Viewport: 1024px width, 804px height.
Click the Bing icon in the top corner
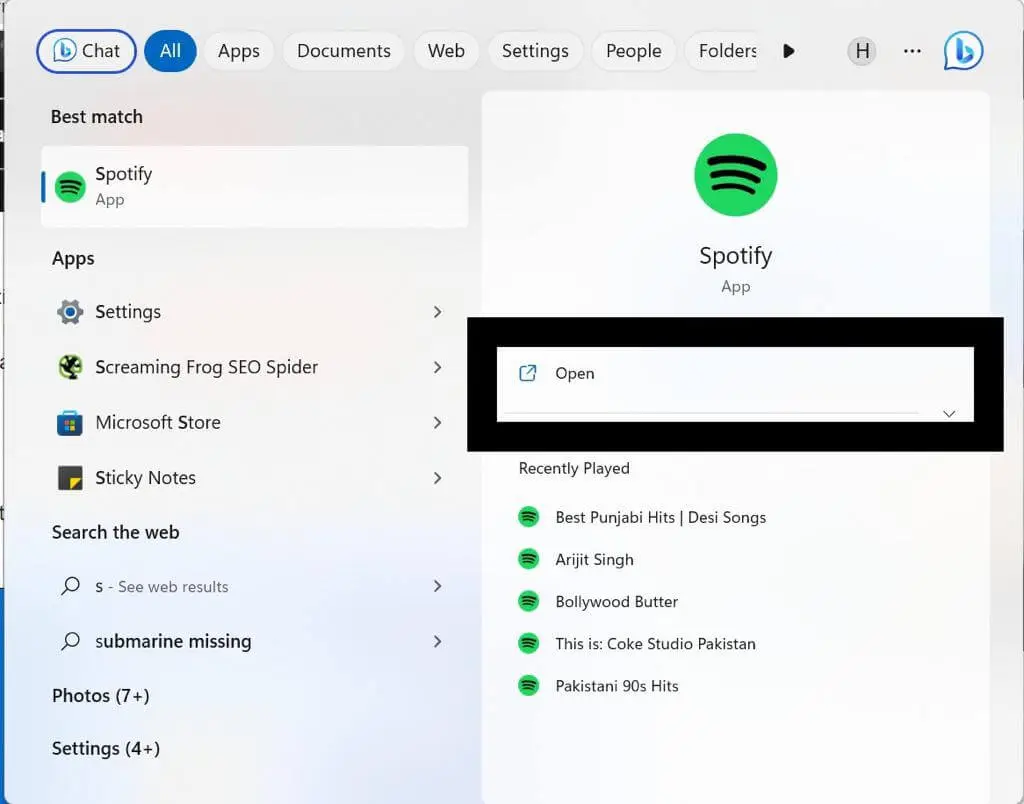click(963, 51)
